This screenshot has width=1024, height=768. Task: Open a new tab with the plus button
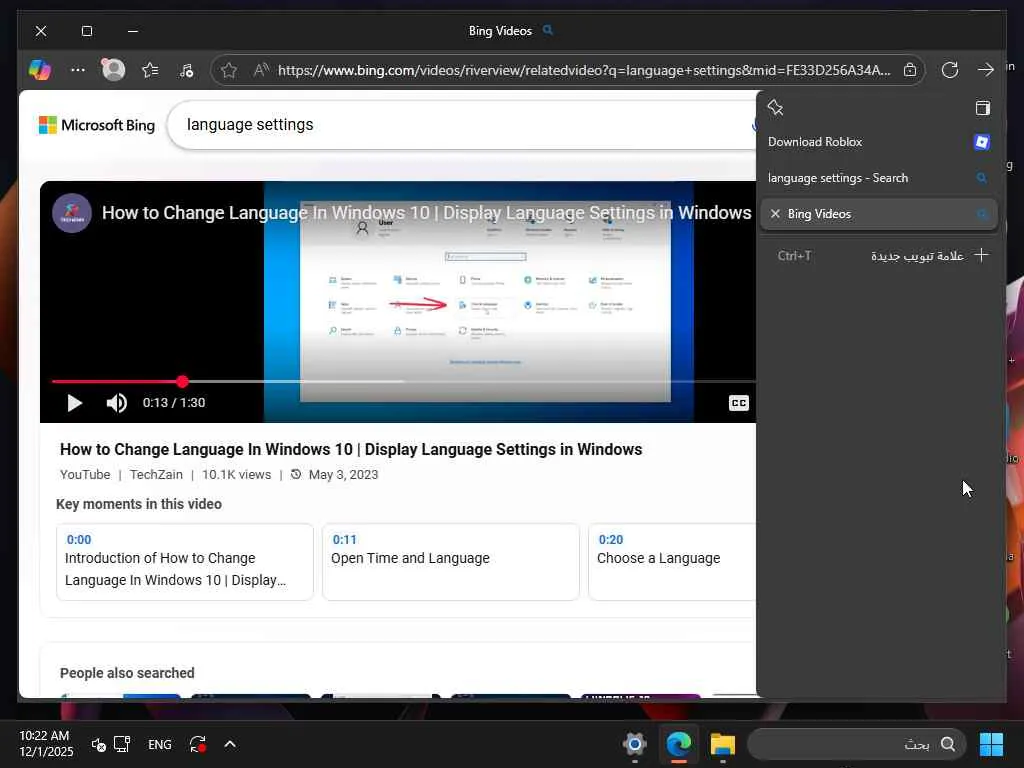click(982, 255)
